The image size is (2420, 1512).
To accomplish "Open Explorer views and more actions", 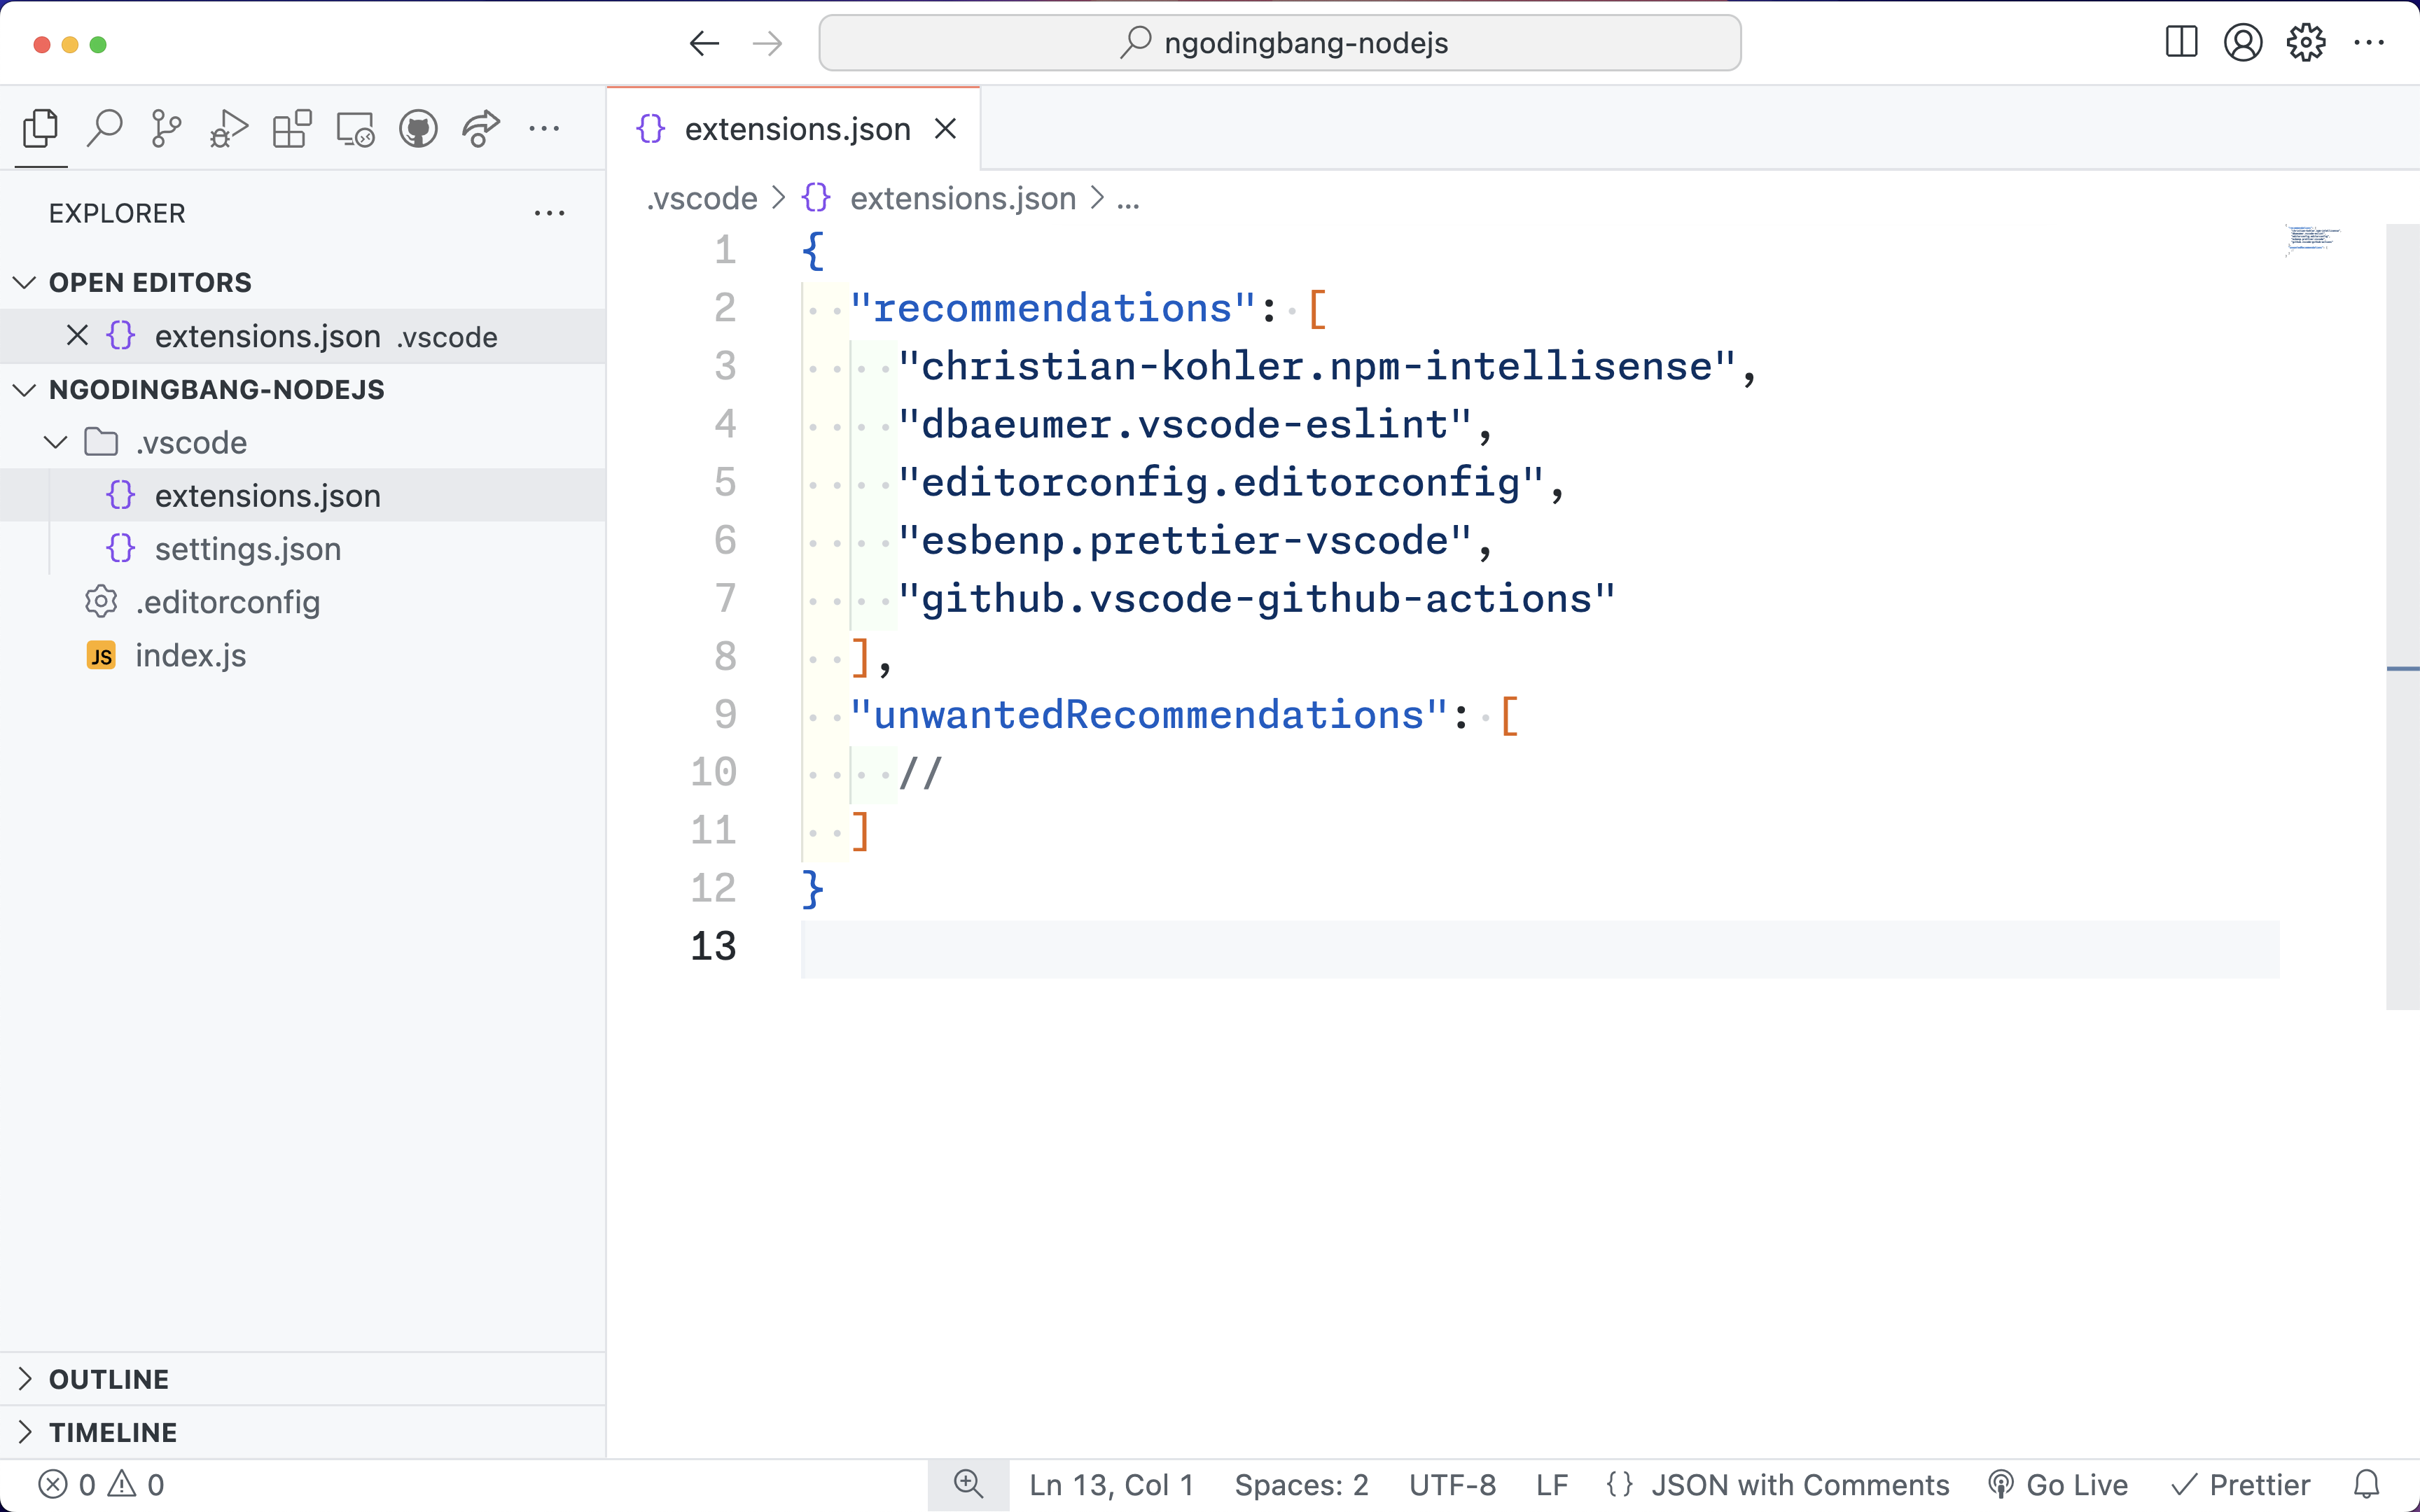I will (549, 213).
